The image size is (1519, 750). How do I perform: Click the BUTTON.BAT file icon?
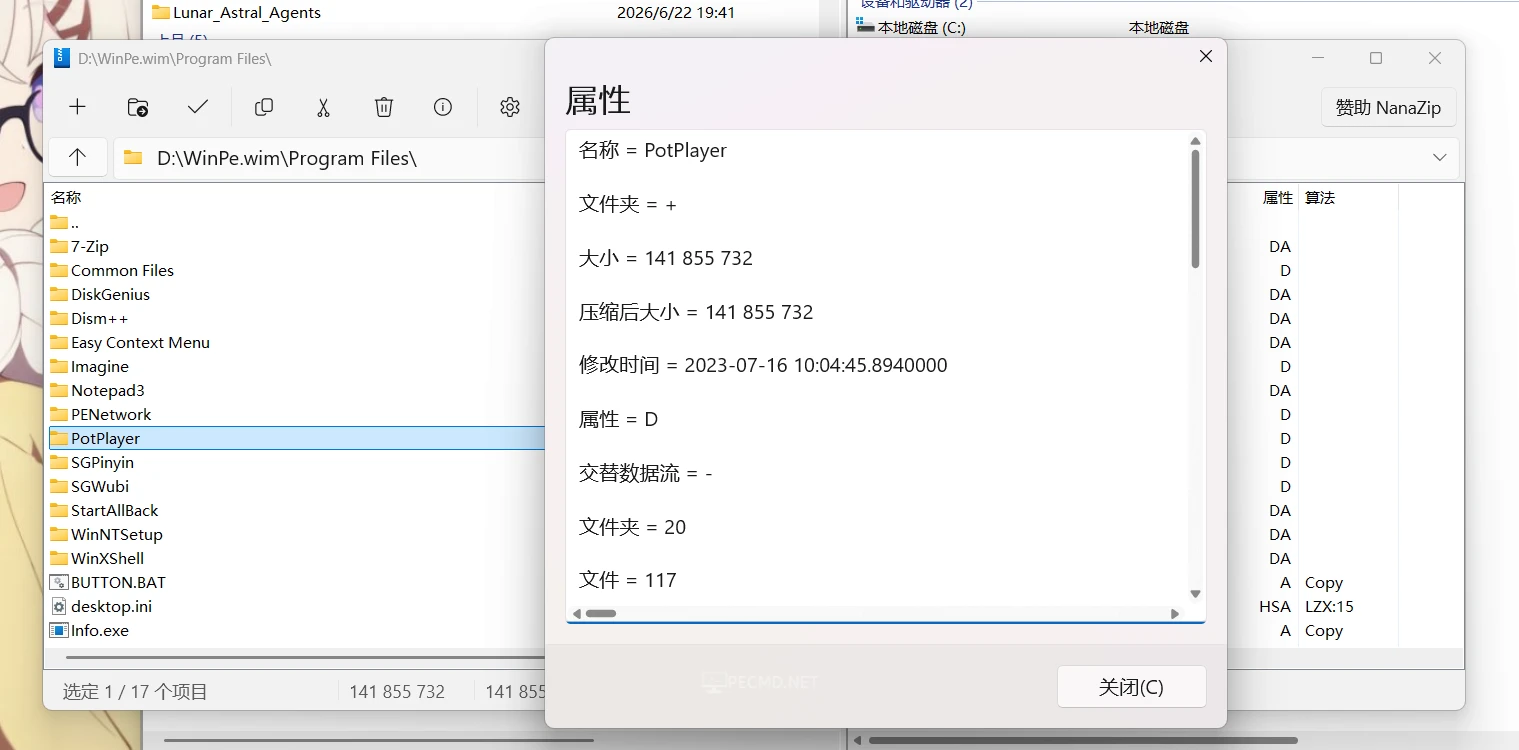click(x=59, y=582)
